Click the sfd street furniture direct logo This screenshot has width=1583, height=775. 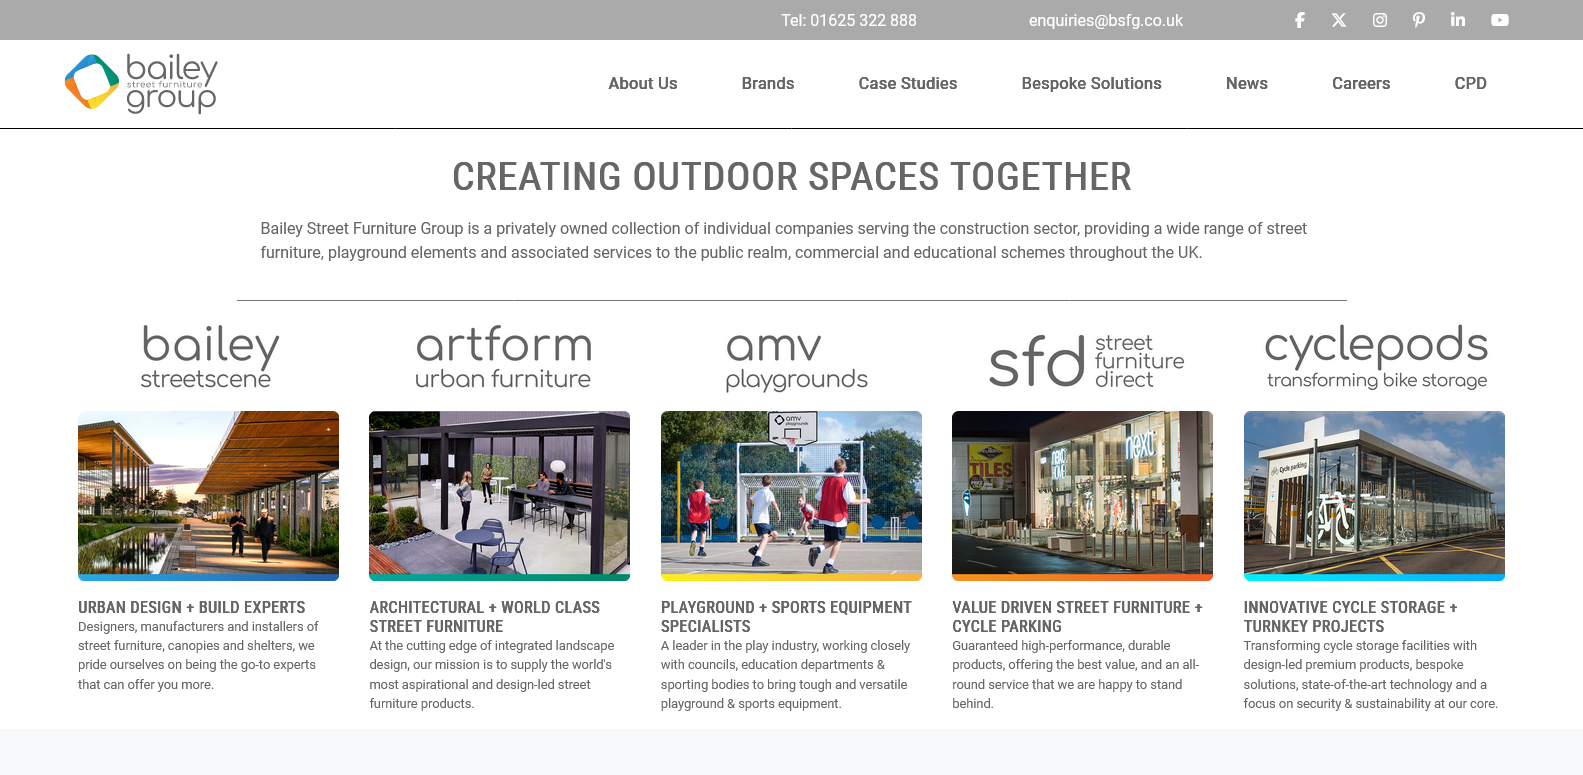tap(1086, 360)
